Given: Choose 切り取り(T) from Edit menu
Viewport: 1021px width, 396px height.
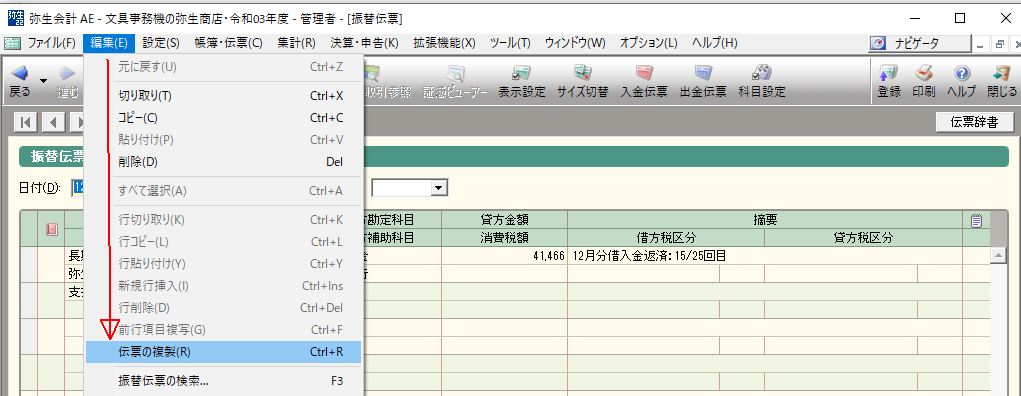Looking at the screenshot, I should tap(223, 96).
